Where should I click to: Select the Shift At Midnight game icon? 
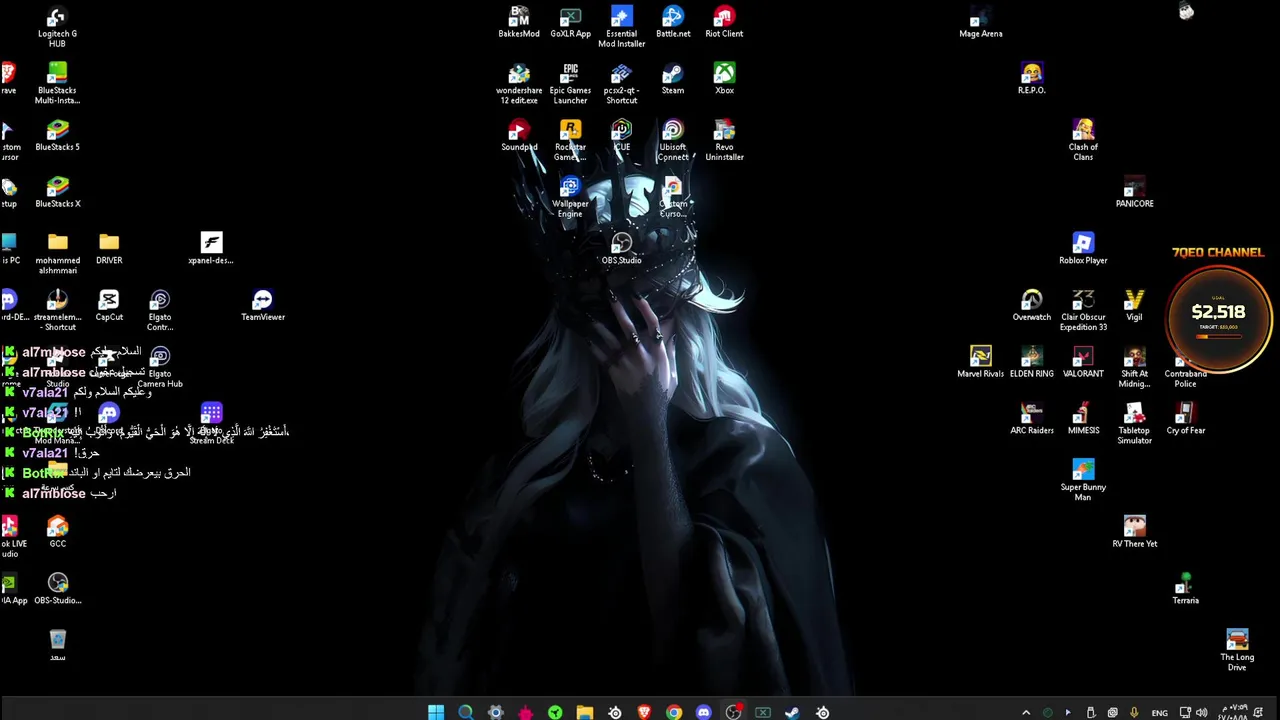point(1134,368)
